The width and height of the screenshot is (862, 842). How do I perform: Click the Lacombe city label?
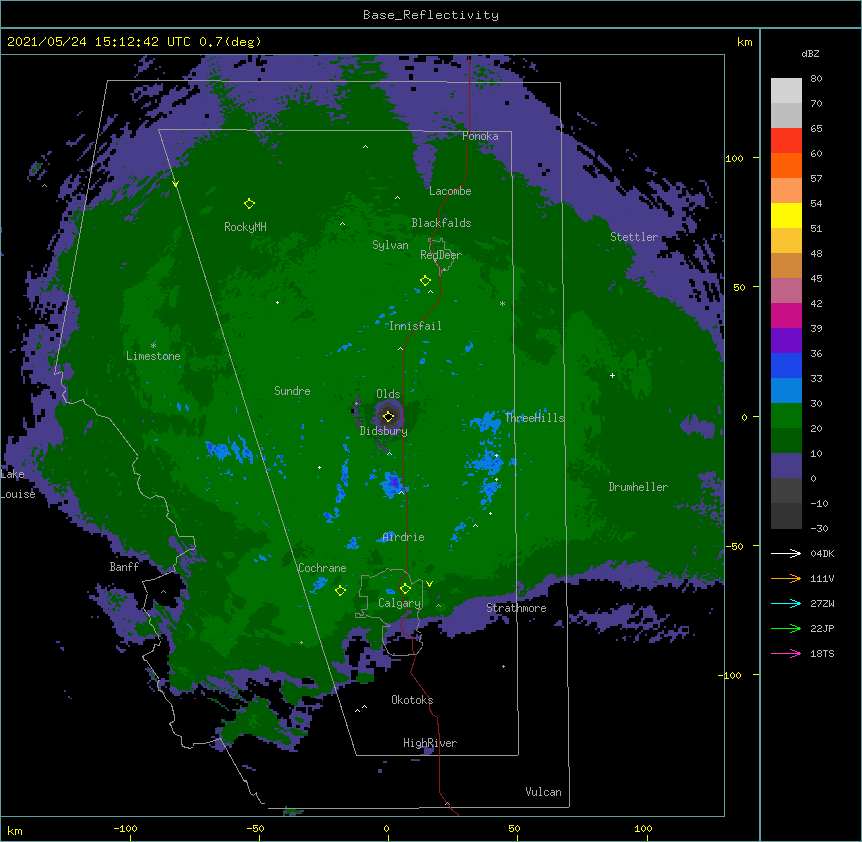coord(450,191)
